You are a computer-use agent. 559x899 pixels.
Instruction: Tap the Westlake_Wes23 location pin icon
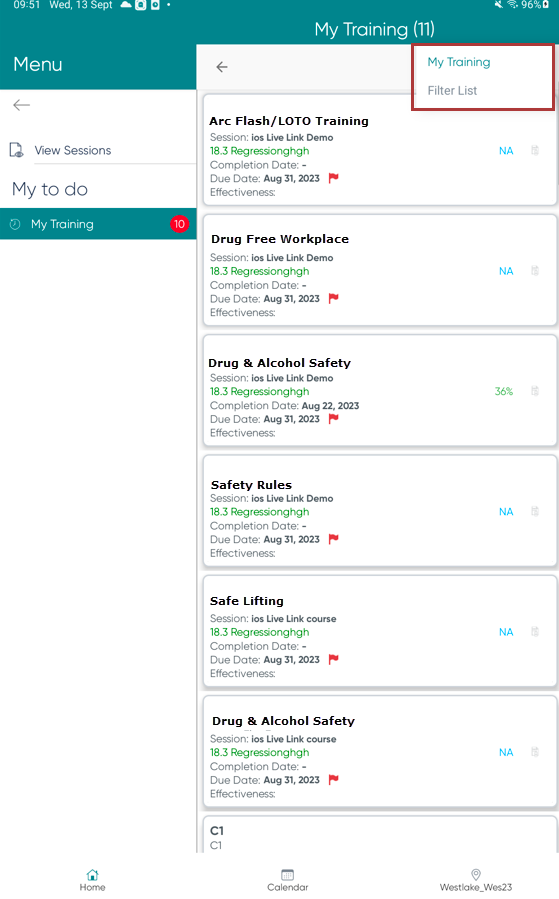pos(476,874)
